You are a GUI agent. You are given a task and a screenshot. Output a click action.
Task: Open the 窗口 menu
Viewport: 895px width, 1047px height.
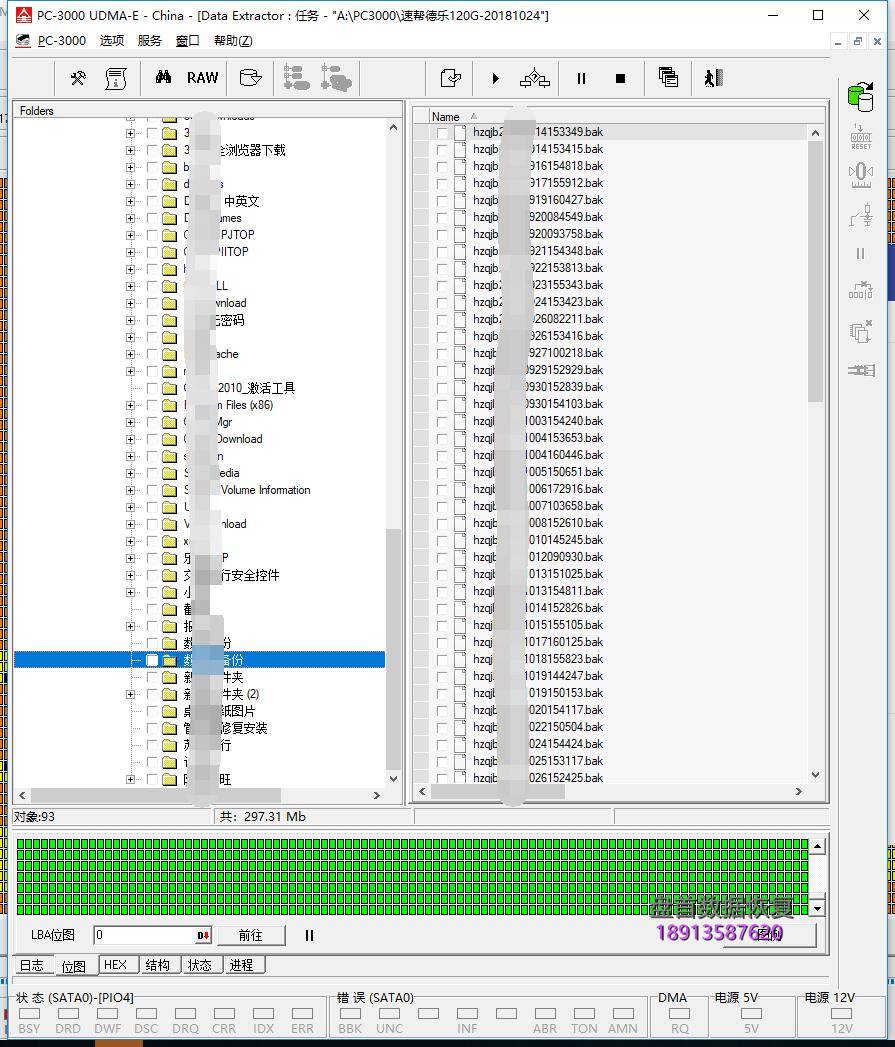click(188, 41)
